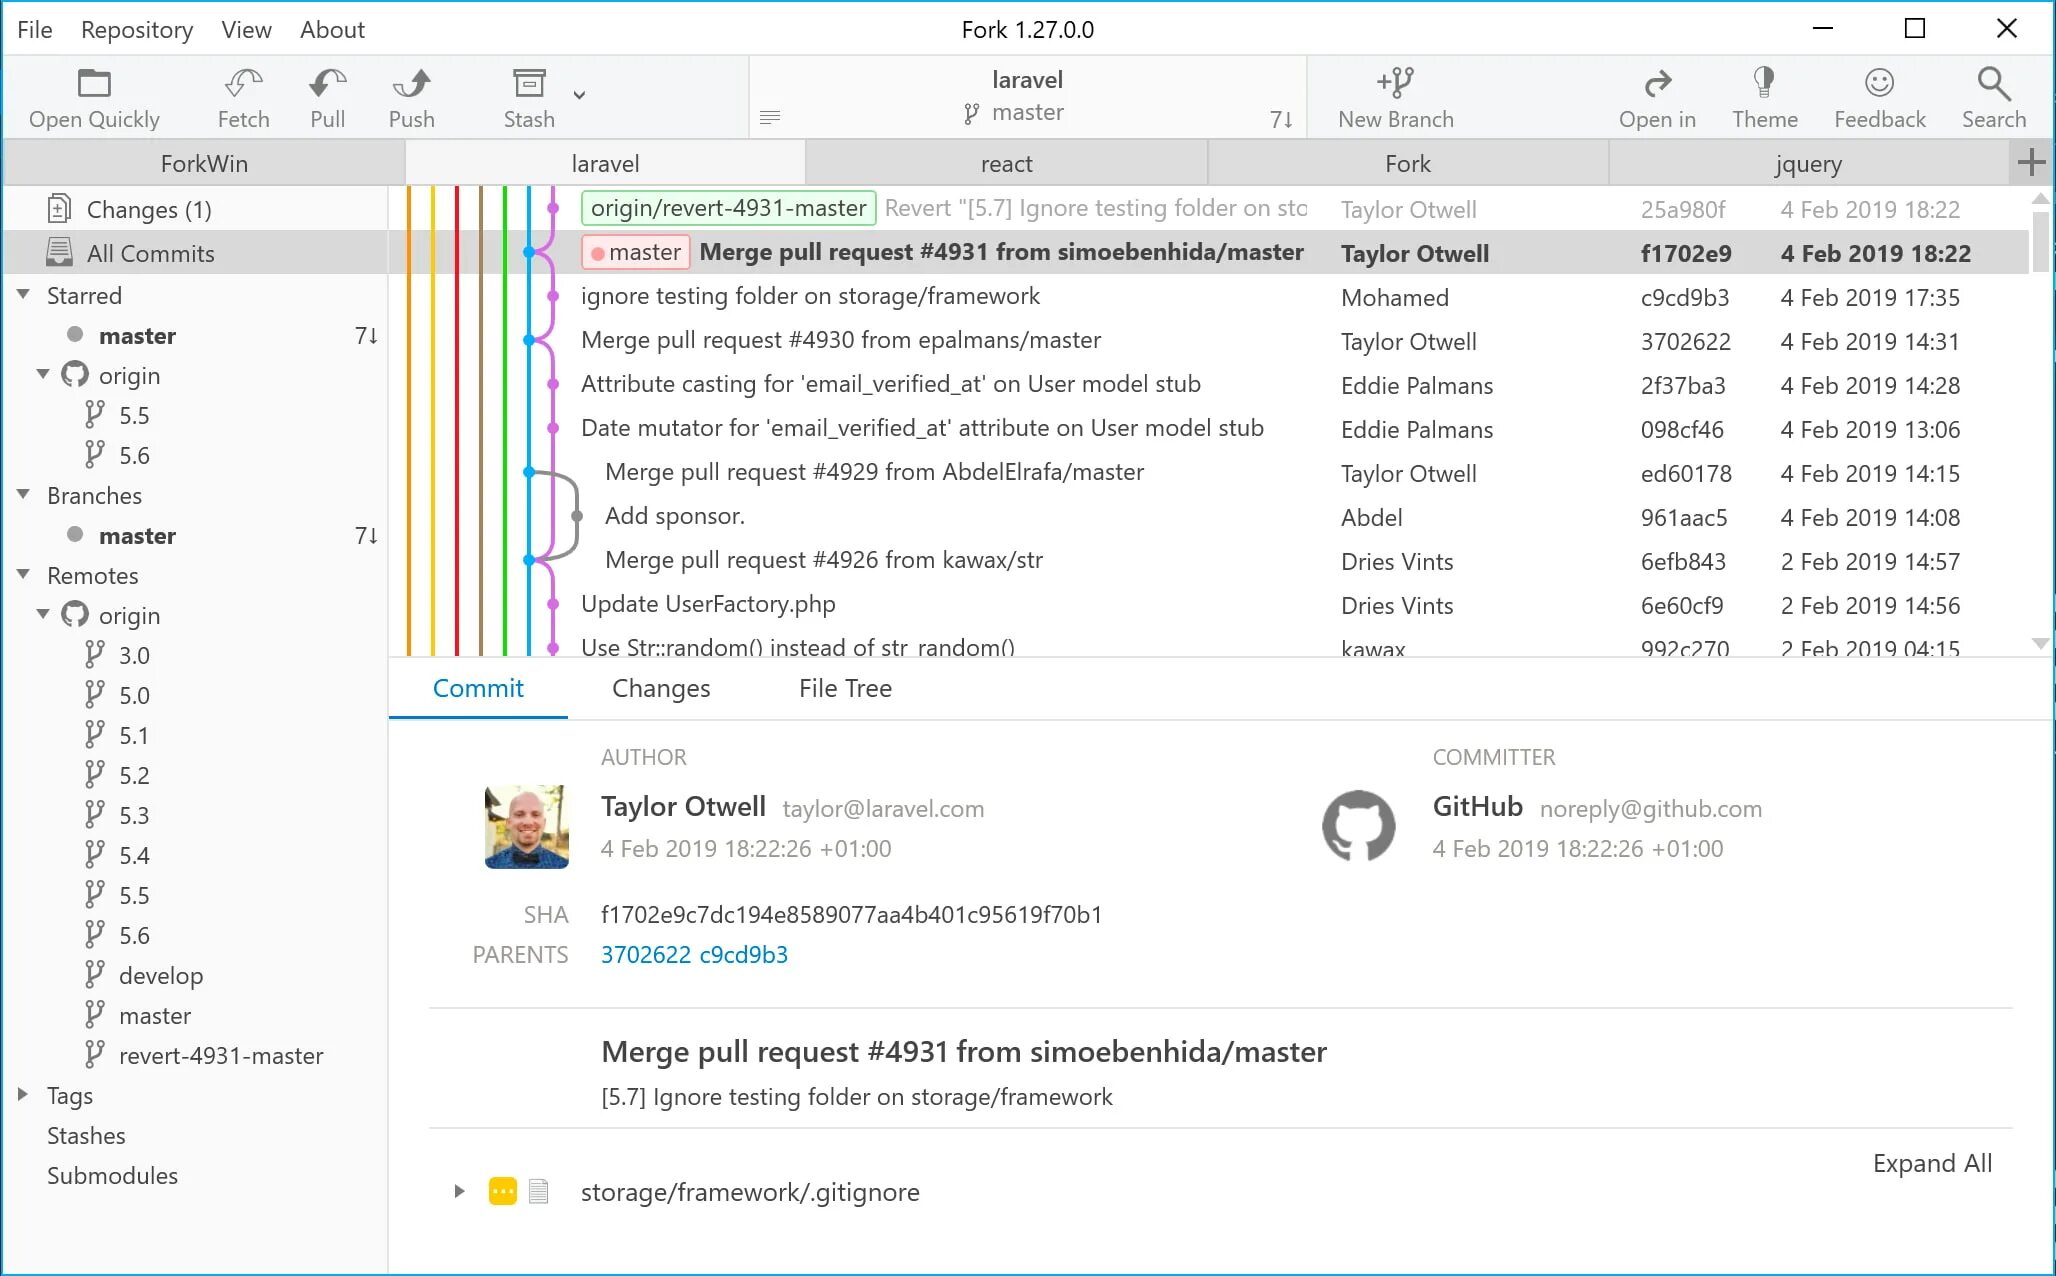This screenshot has height=1276, width=2056.
Task: Expand the Tags section
Action: pyautogui.click(x=23, y=1095)
